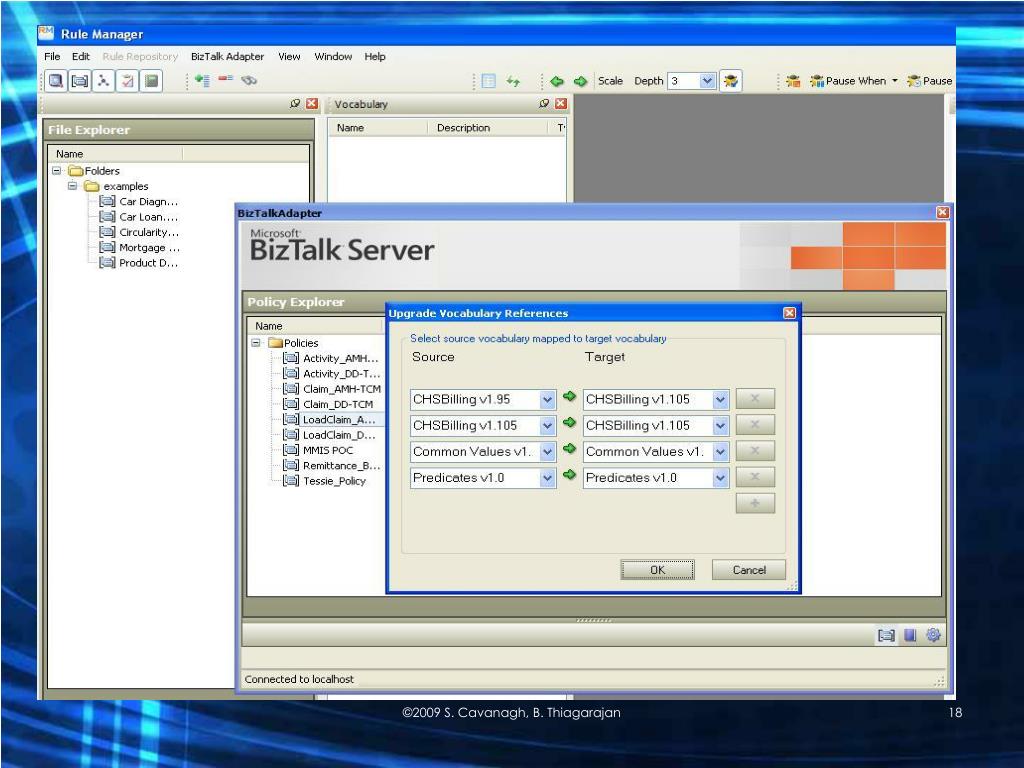This screenshot has width=1024, height=768.
Task: Open the Source Common Values dropdown
Action: (x=547, y=452)
